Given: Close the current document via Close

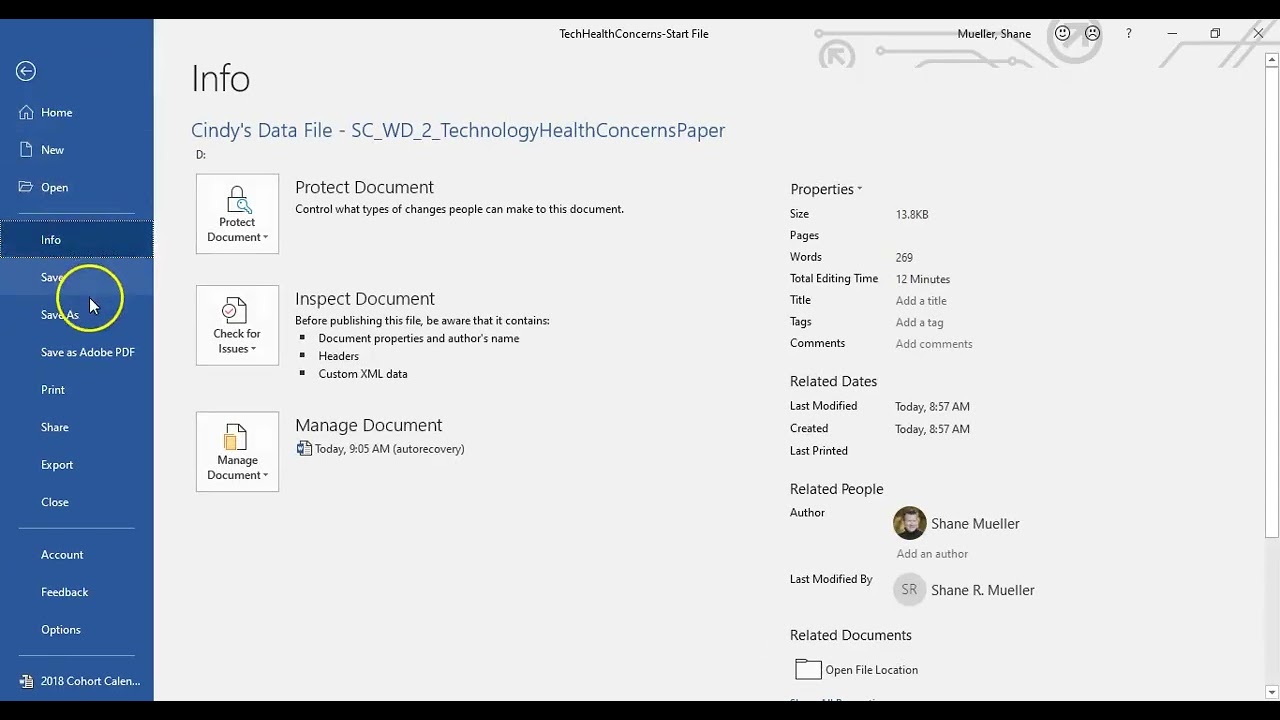Looking at the screenshot, I should (77, 502).
